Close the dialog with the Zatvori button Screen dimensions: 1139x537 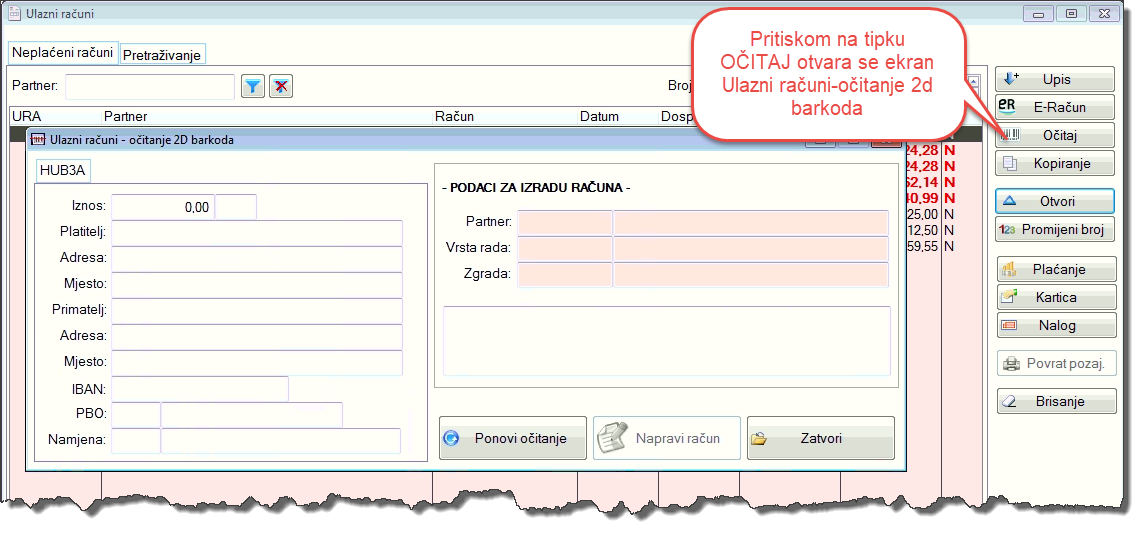click(820, 438)
